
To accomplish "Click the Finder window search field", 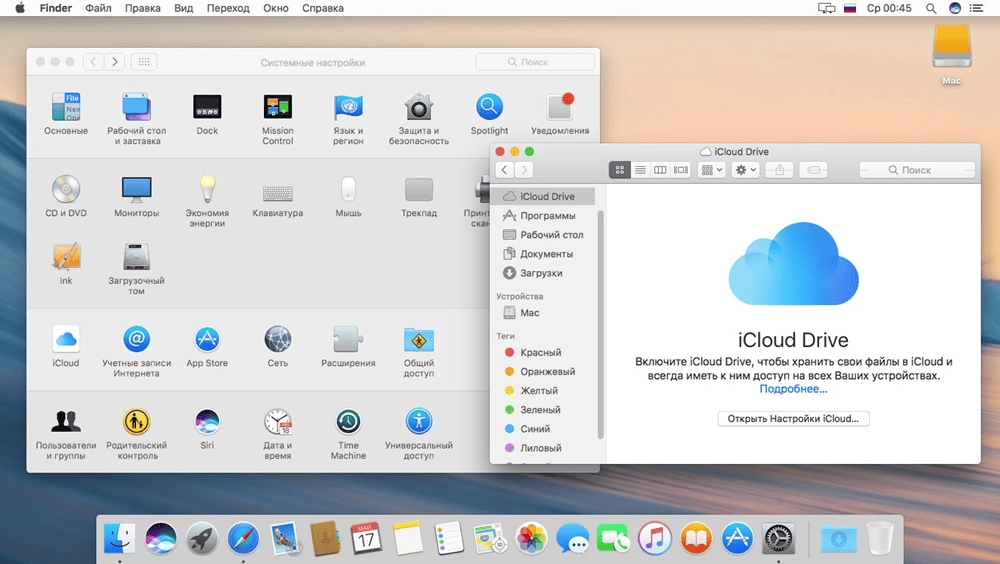I will click(x=917, y=170).
